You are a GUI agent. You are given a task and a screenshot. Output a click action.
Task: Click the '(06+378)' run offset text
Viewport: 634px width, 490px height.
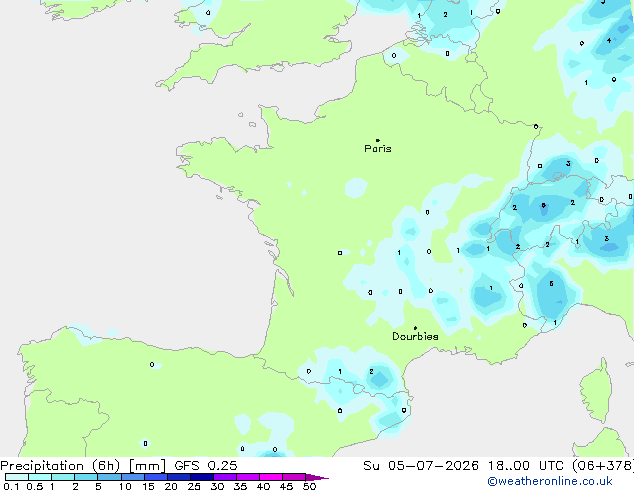coord(603,466)
